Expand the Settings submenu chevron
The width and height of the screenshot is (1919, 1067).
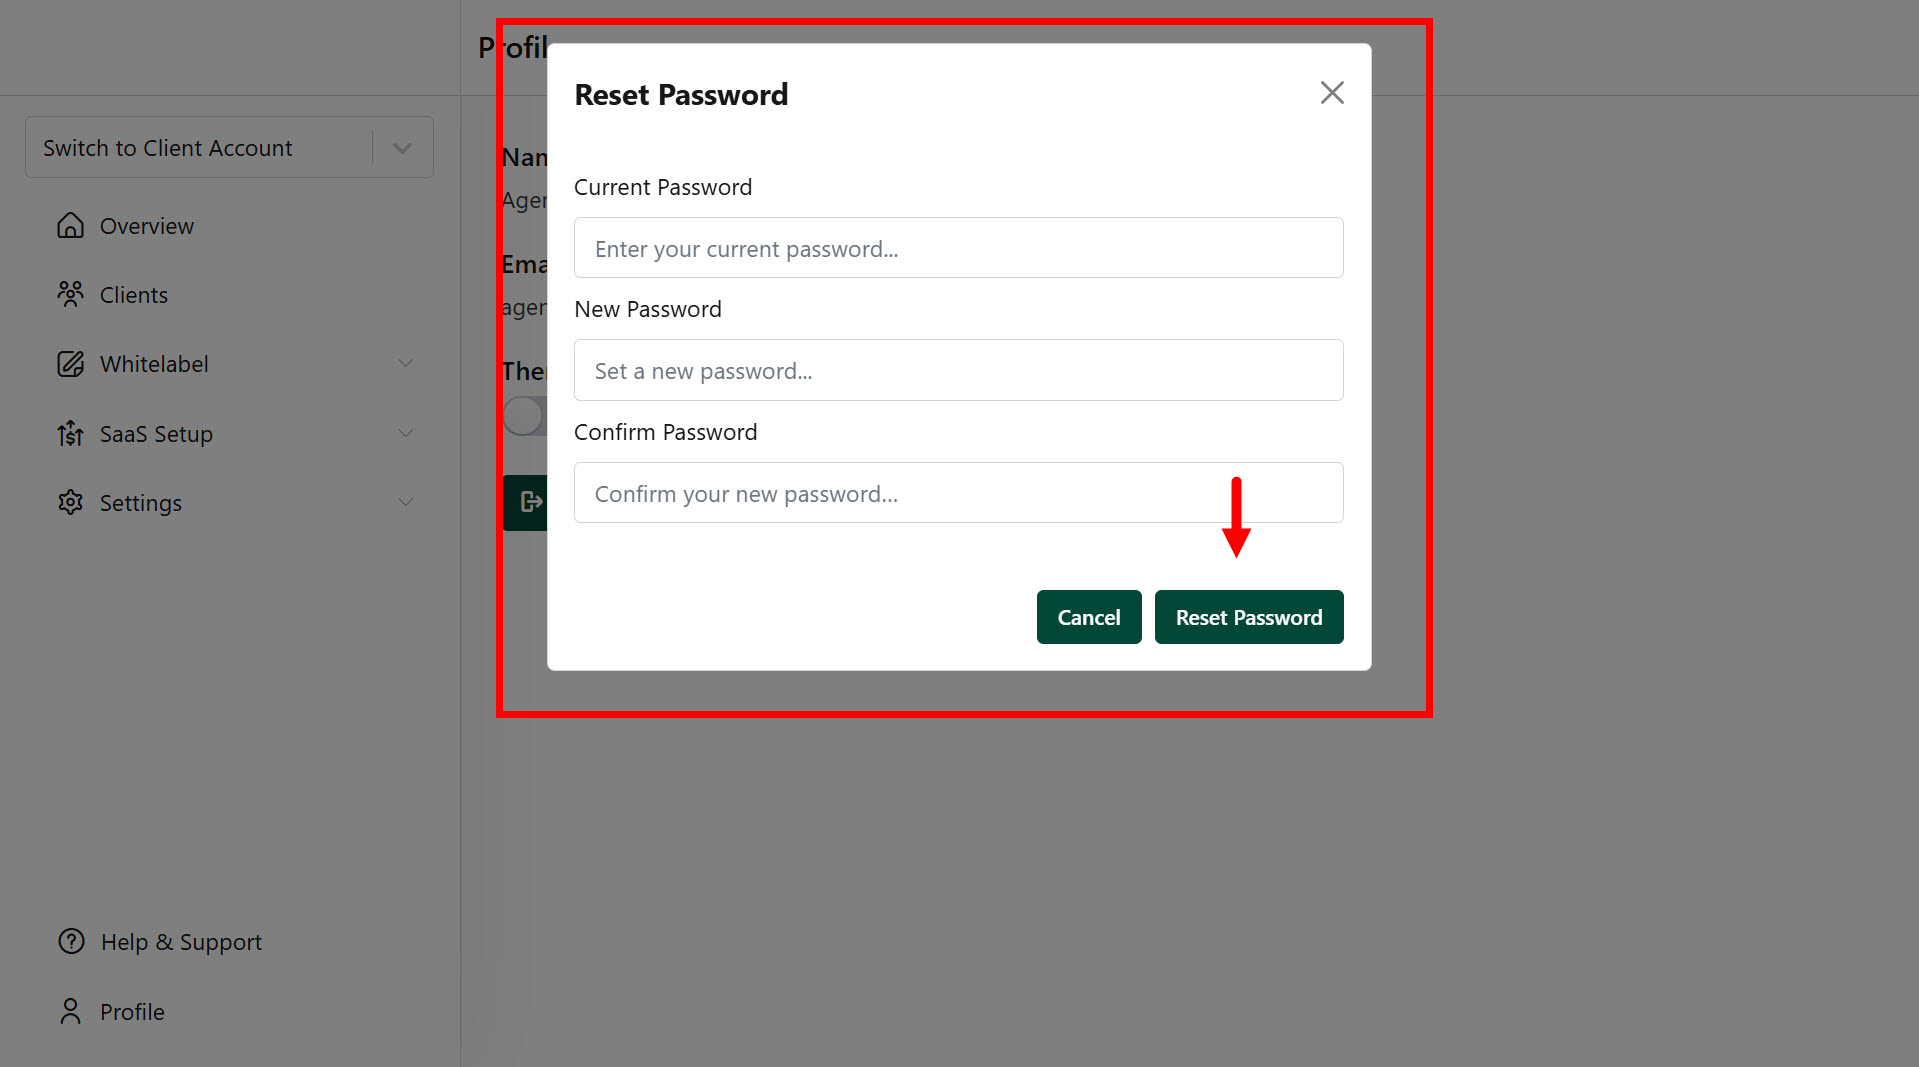(405, 502)
